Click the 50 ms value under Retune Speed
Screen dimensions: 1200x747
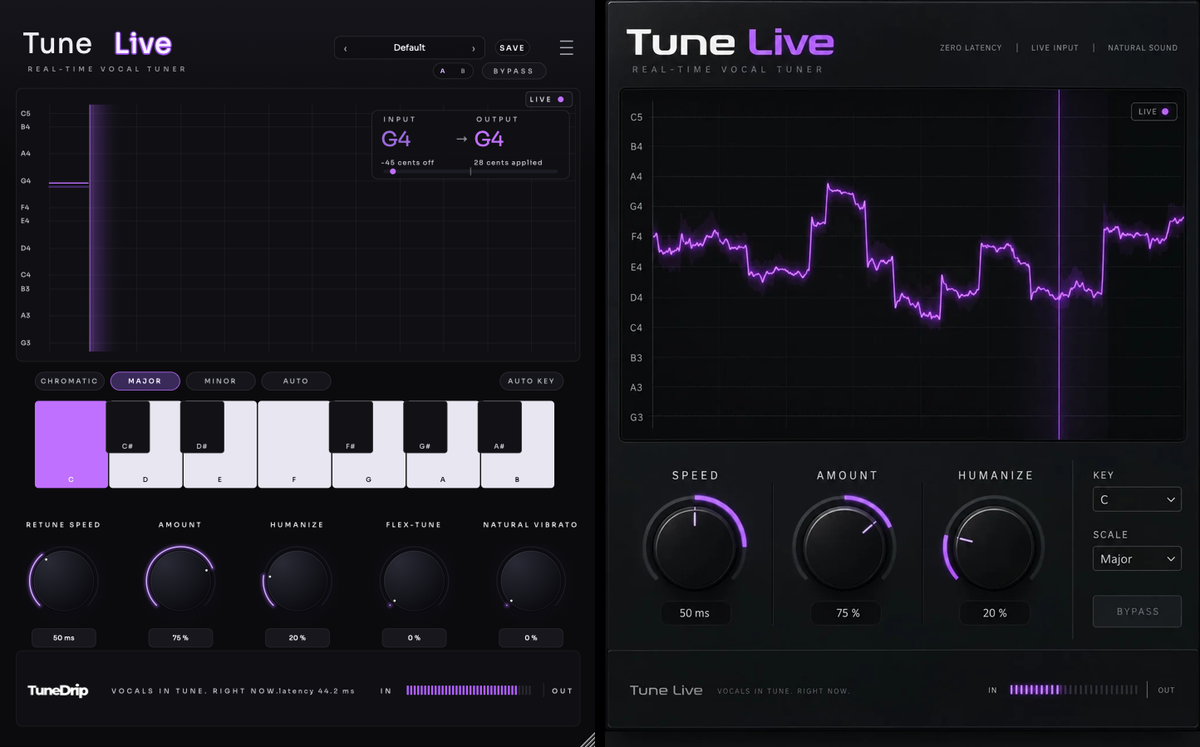tap(63, 637)
